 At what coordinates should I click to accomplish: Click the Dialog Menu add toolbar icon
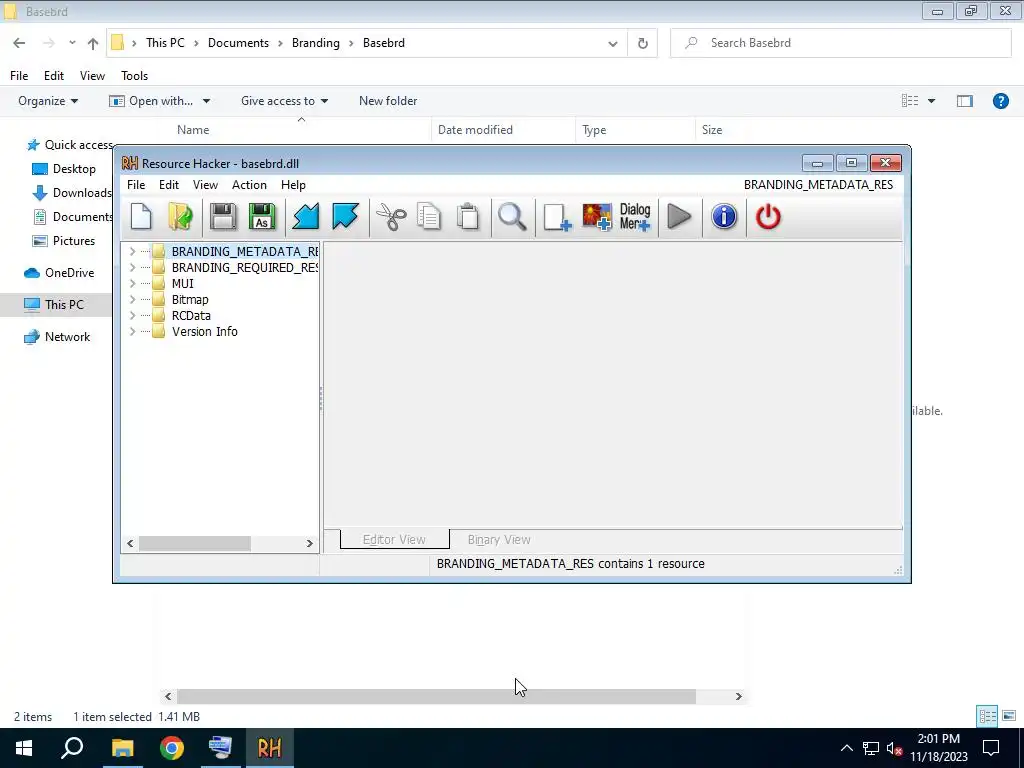coord(635,217)
